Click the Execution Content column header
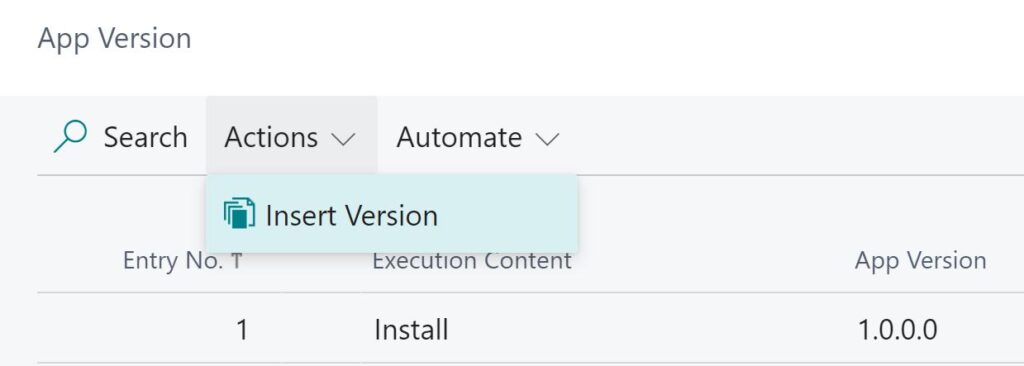 472,261
